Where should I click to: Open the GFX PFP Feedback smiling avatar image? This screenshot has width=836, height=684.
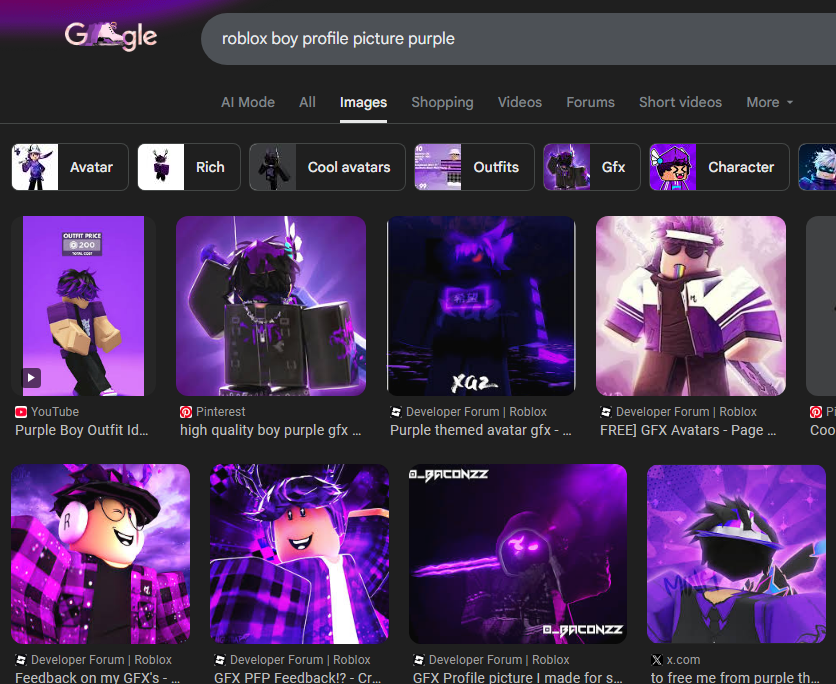tap(299, 554)
